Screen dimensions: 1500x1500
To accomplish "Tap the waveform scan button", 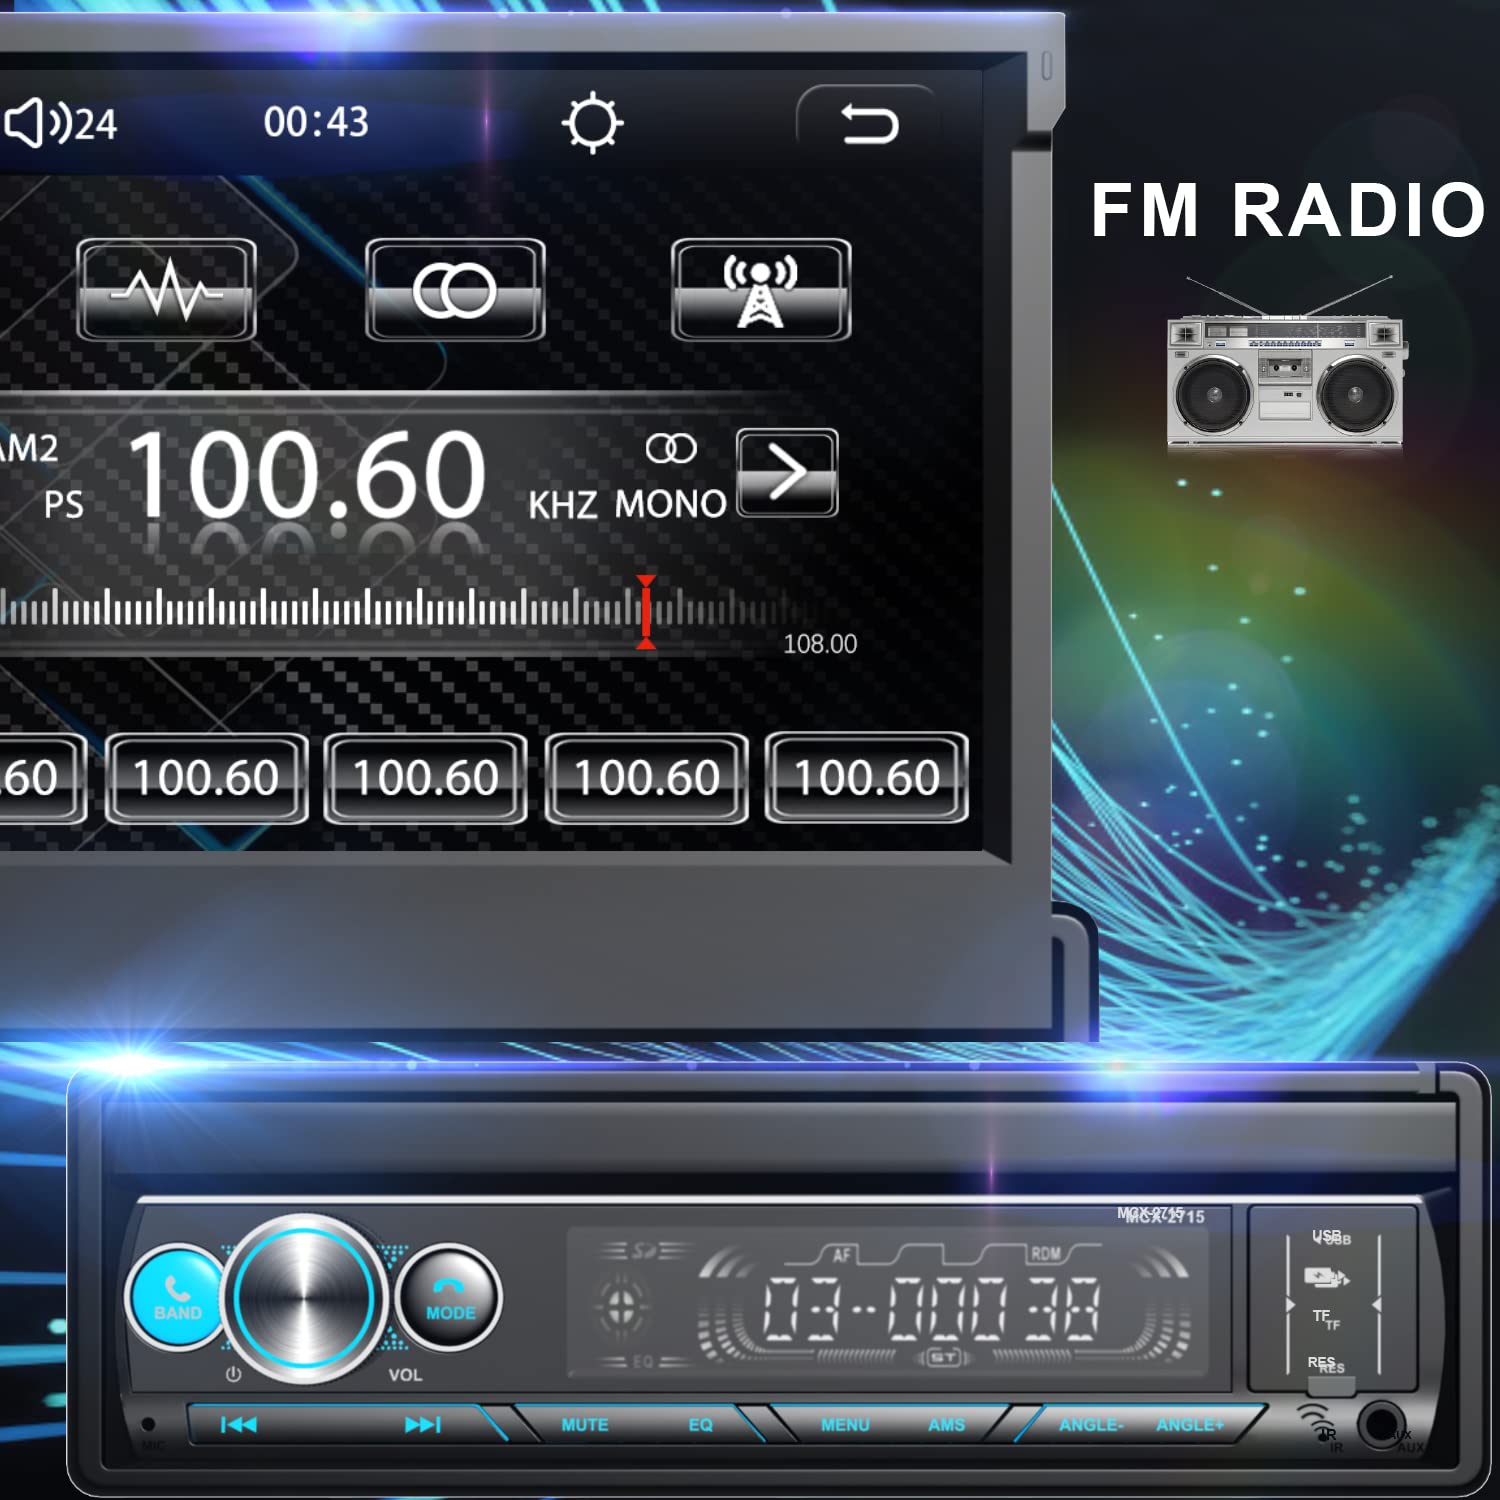I will click(166, 290).
